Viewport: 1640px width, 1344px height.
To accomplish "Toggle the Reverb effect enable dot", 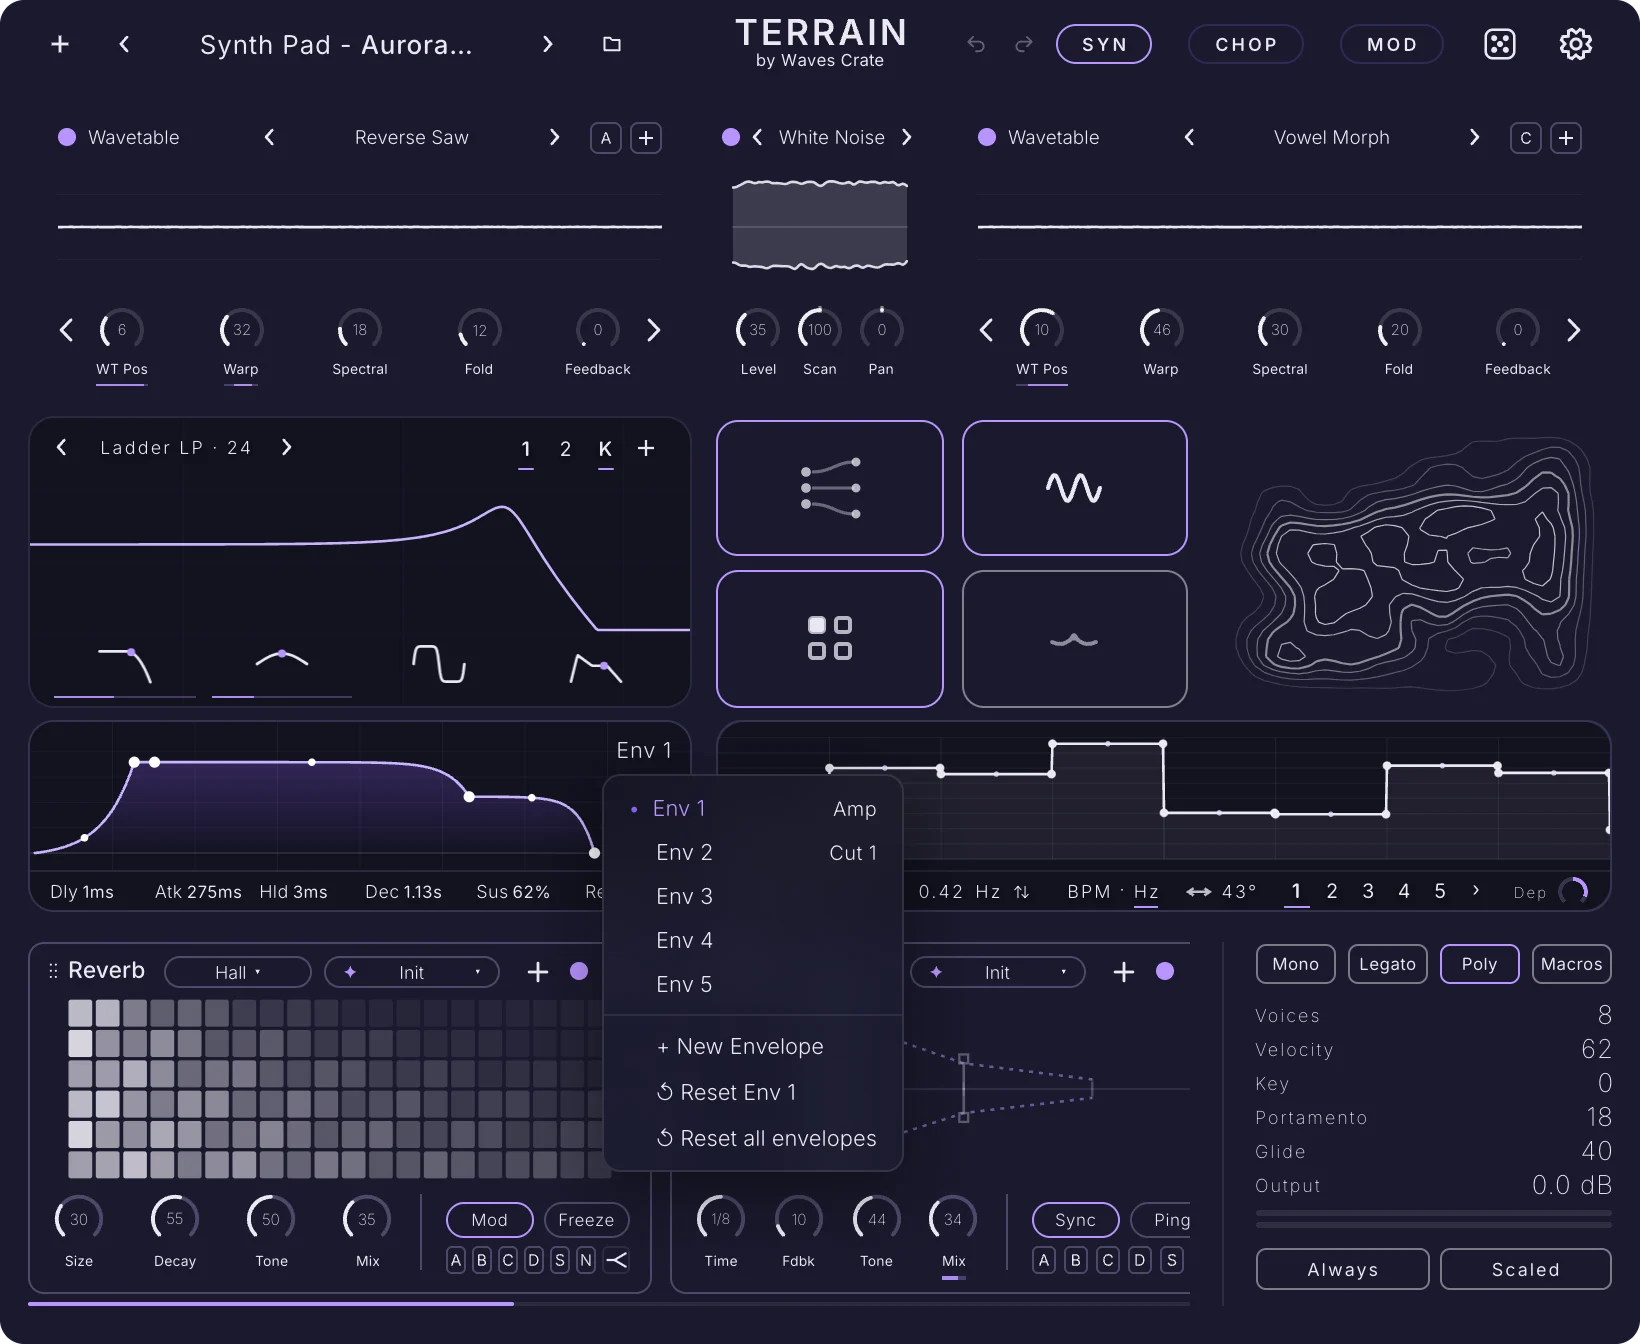I will 579,971.
